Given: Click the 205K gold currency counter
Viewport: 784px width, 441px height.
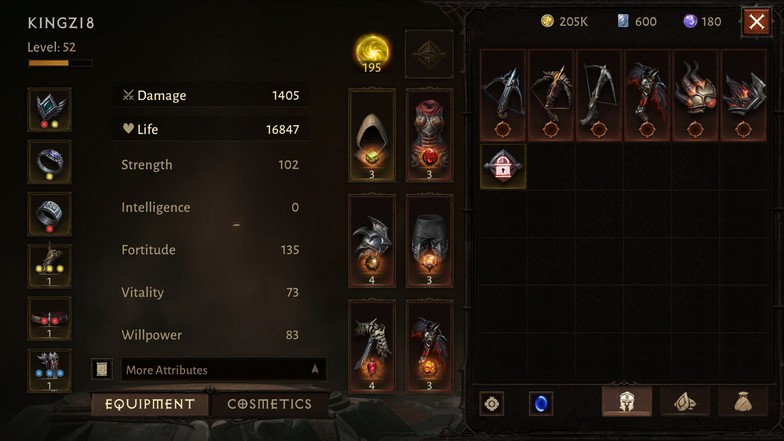Looking at the screenshot, I should [564, 22].
